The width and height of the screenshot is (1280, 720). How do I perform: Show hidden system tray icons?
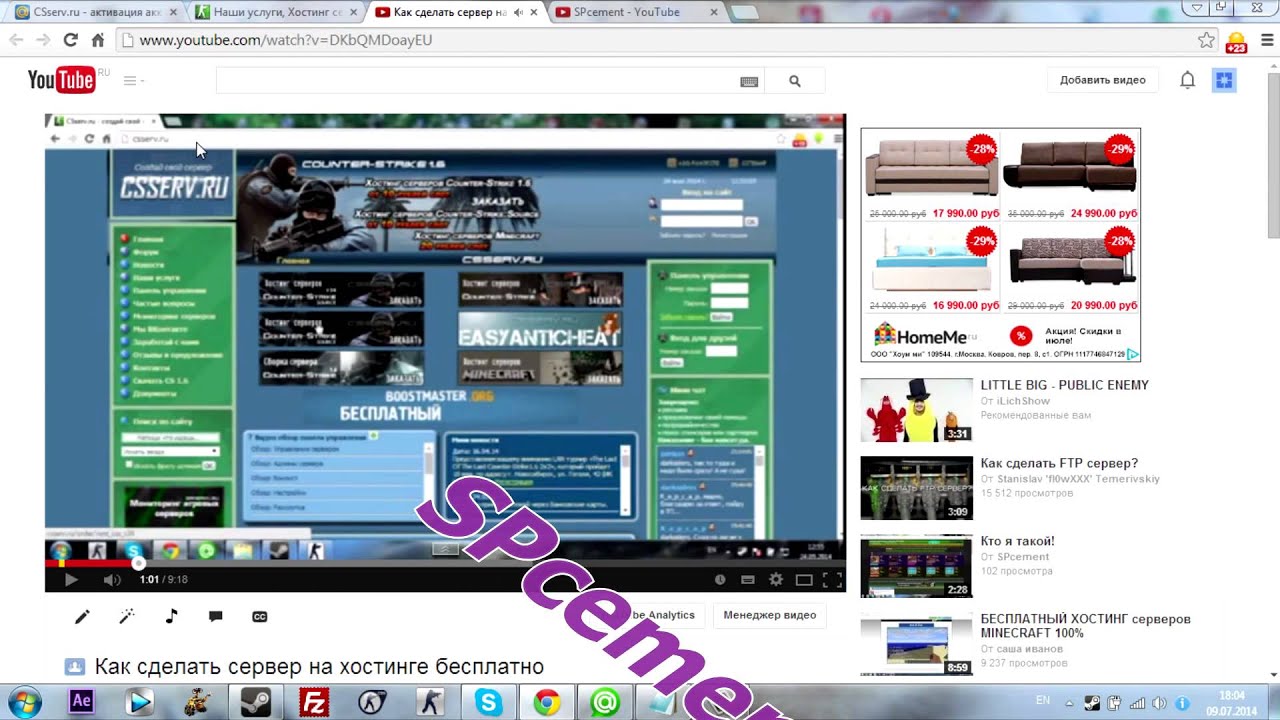(1069, 703)
